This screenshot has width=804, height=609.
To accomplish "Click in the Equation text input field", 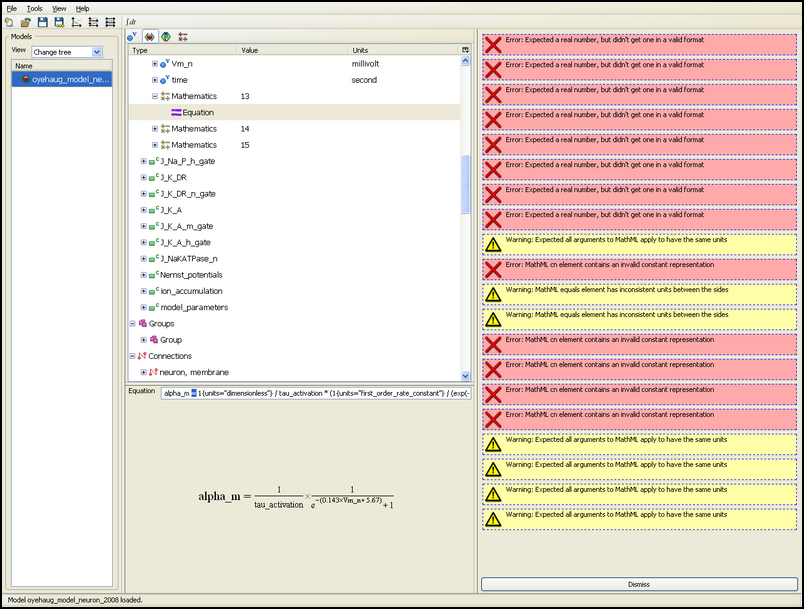I will pos(316,393).
